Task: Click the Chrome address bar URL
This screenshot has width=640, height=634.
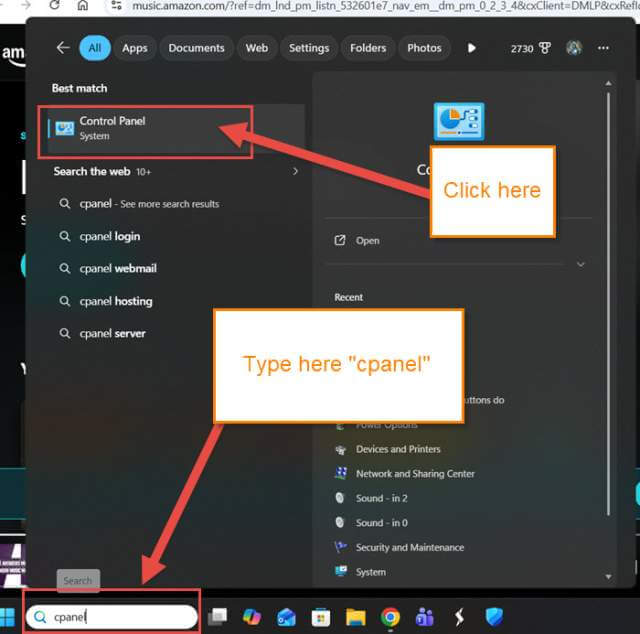Action: [x=384, y=6]
